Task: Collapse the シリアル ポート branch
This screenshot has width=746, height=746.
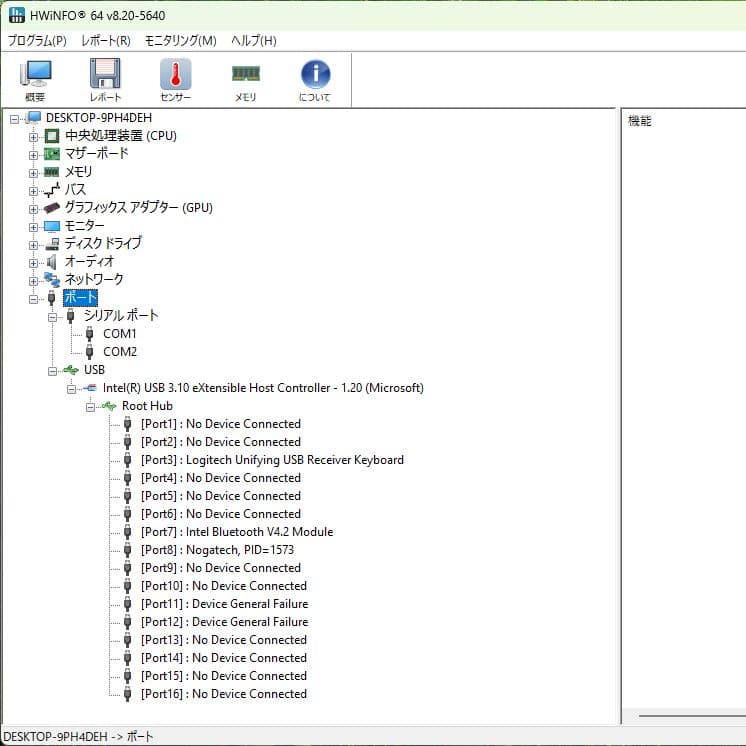Action: coord(53,316)
